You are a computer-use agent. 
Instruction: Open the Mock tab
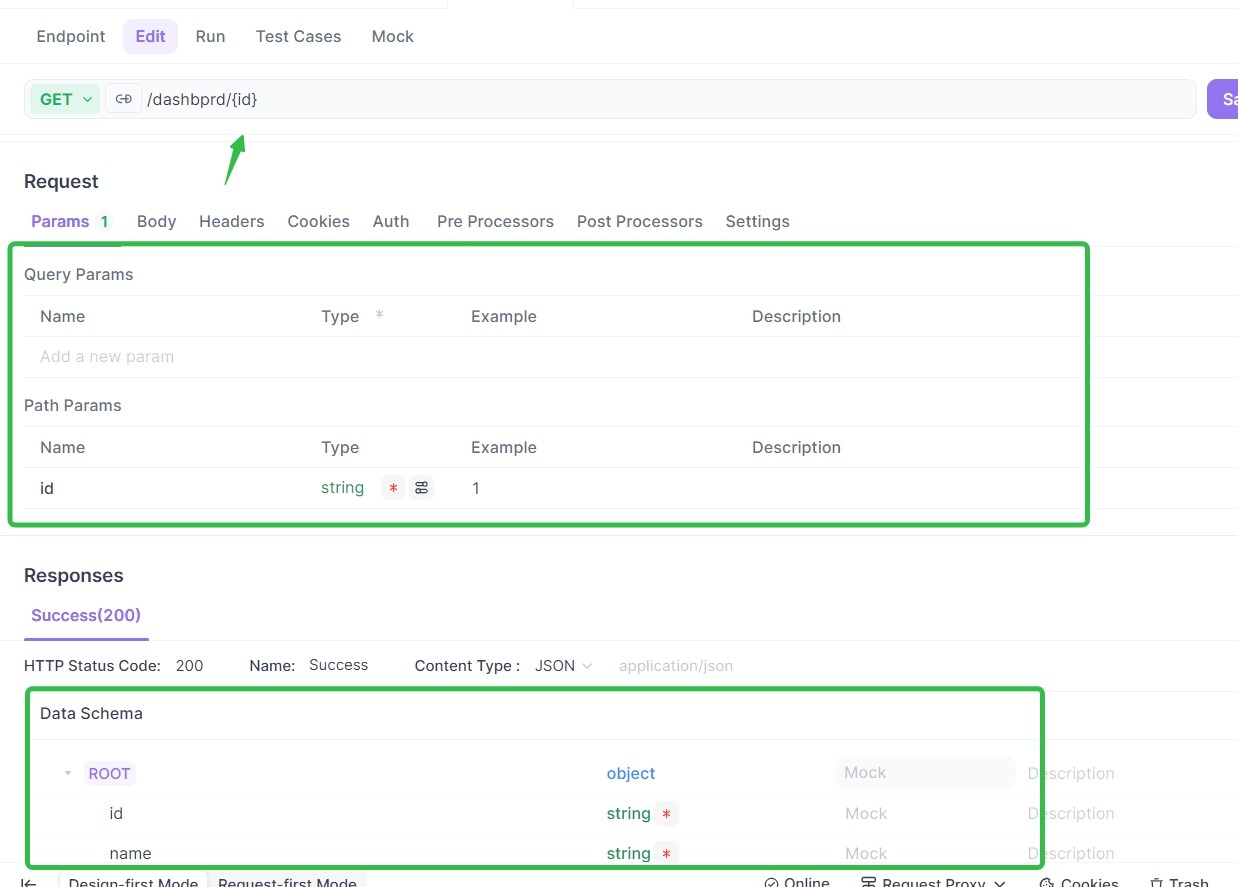point(392,36)
